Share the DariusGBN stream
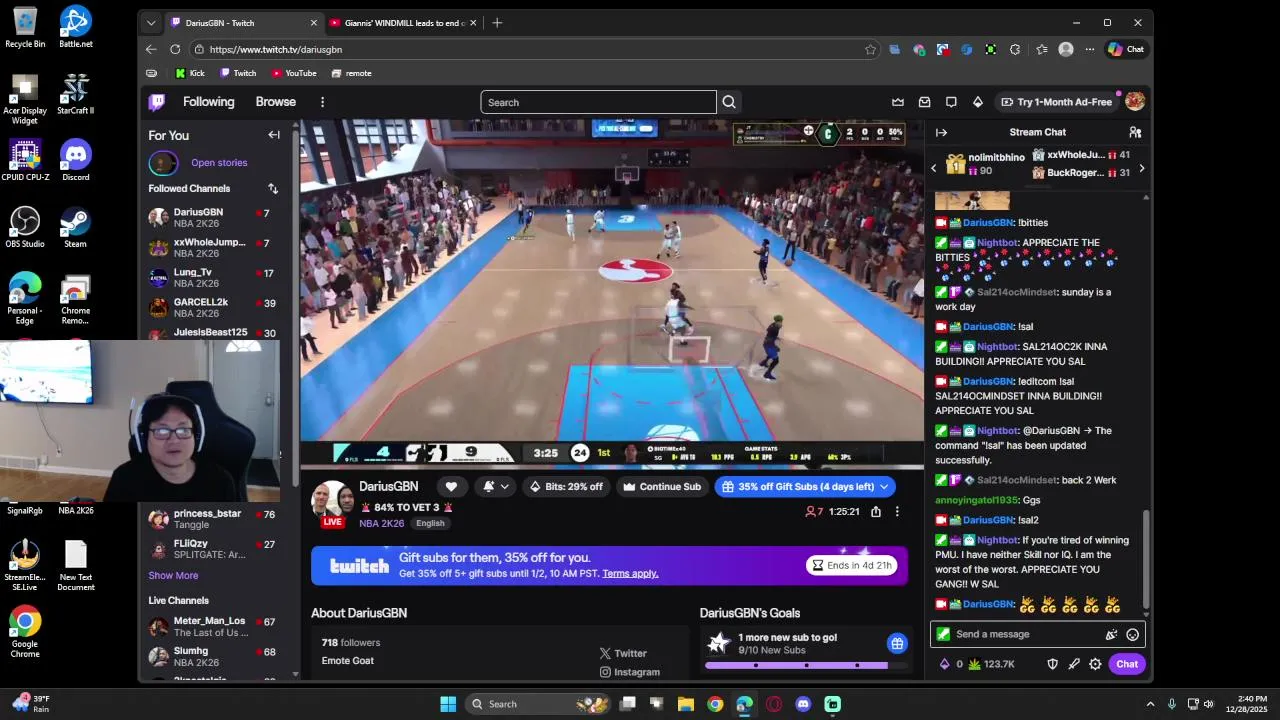1280x720 pixels. point(876,511)
